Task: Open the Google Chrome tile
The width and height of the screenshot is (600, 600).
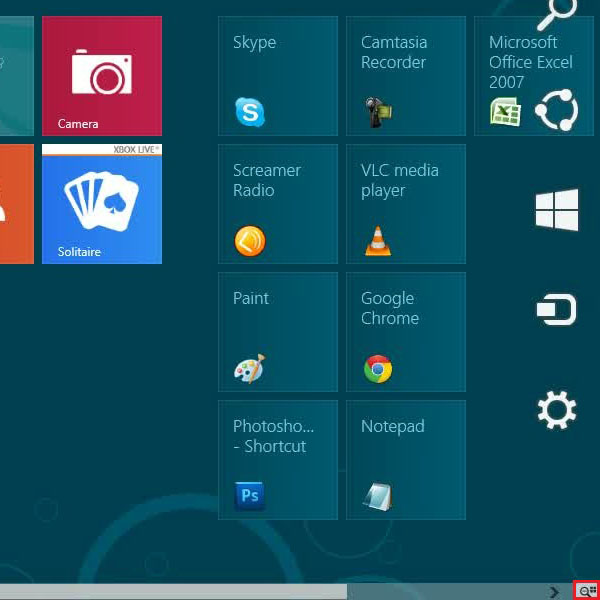Action: pyautogui.click(x=406, y=332)
